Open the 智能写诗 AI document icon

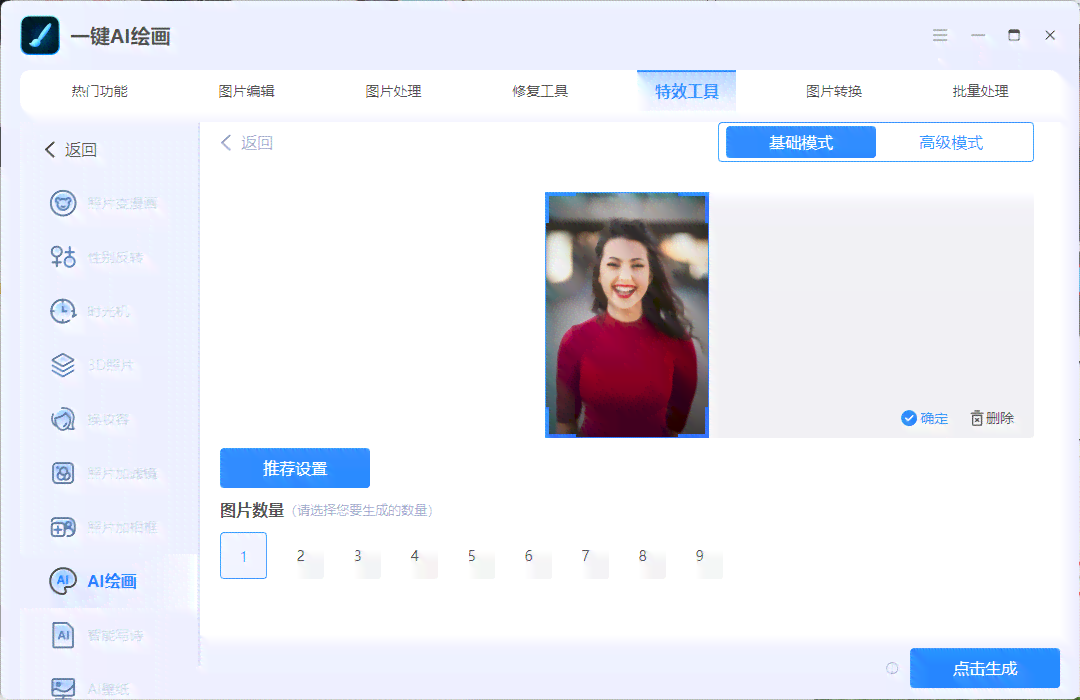63,635
